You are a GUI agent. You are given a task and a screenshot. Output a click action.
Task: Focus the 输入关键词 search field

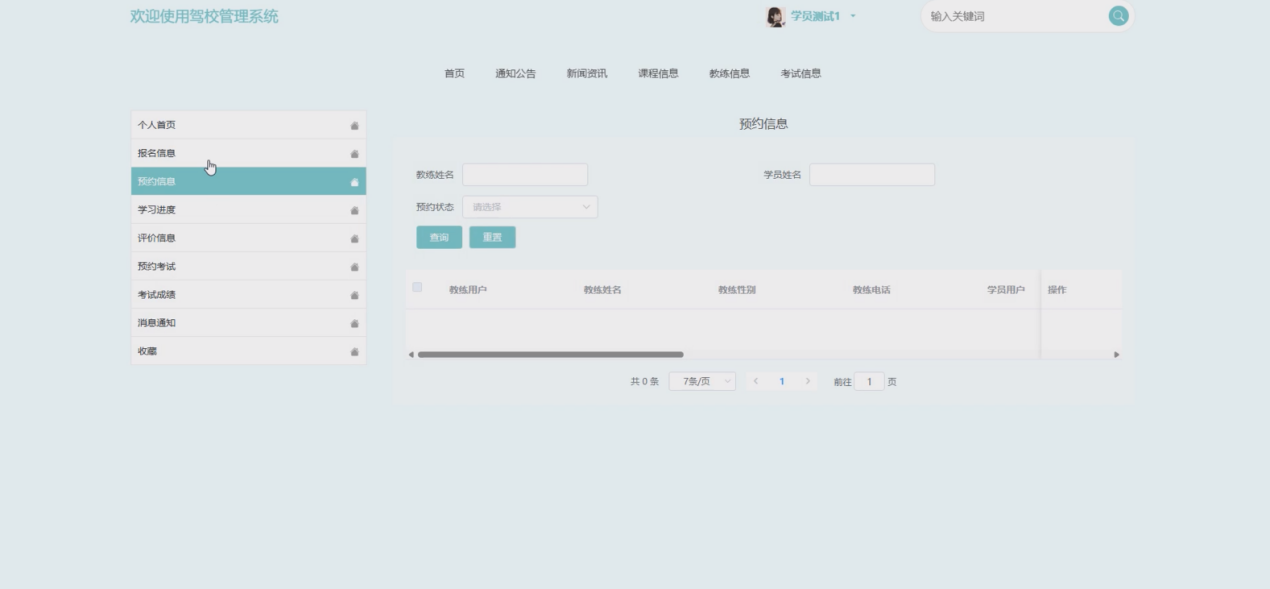point(1013,16)
